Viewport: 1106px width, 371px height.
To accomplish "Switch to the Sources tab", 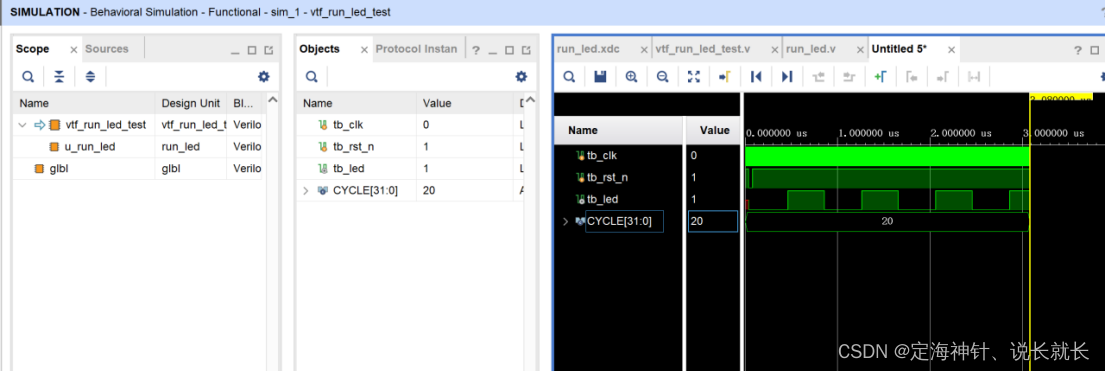I will [107, 49].
